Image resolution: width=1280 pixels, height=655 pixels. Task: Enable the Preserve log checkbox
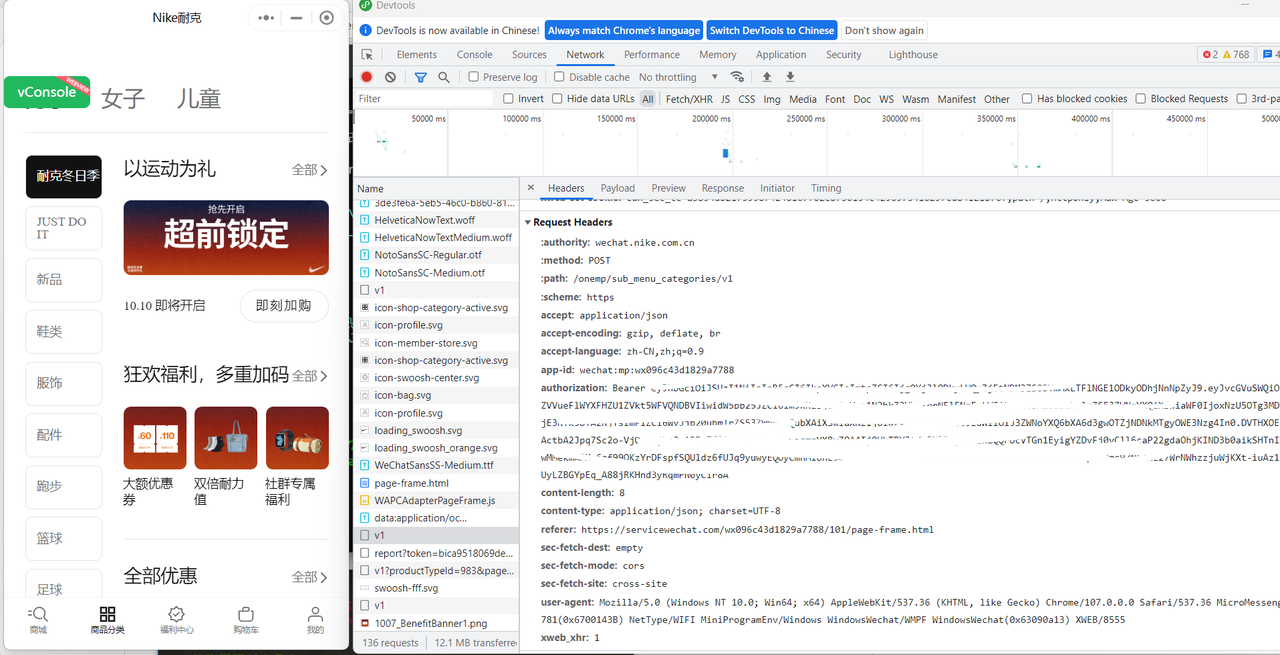(x=474, y=77)
